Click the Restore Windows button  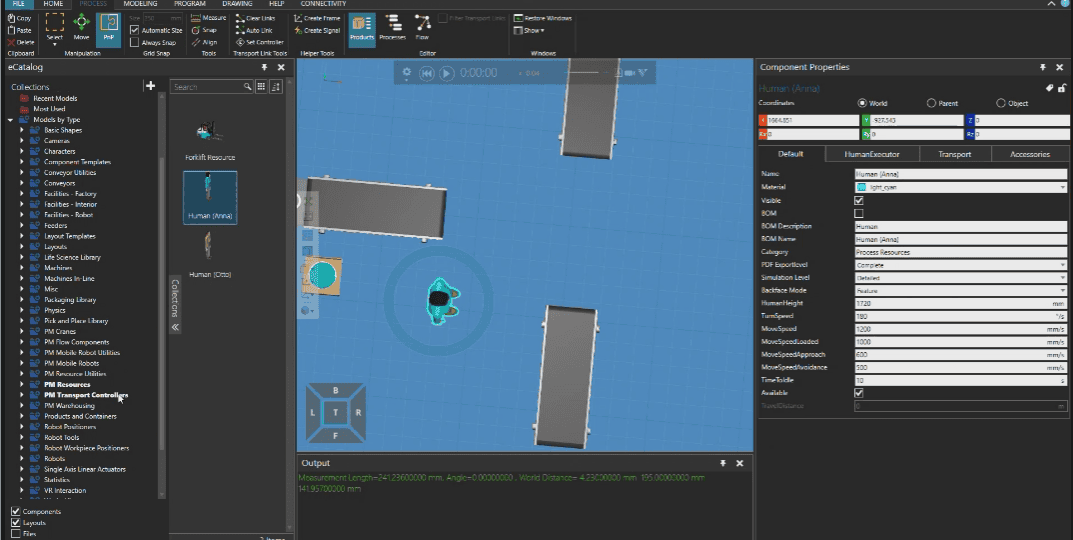pos(543,18)
